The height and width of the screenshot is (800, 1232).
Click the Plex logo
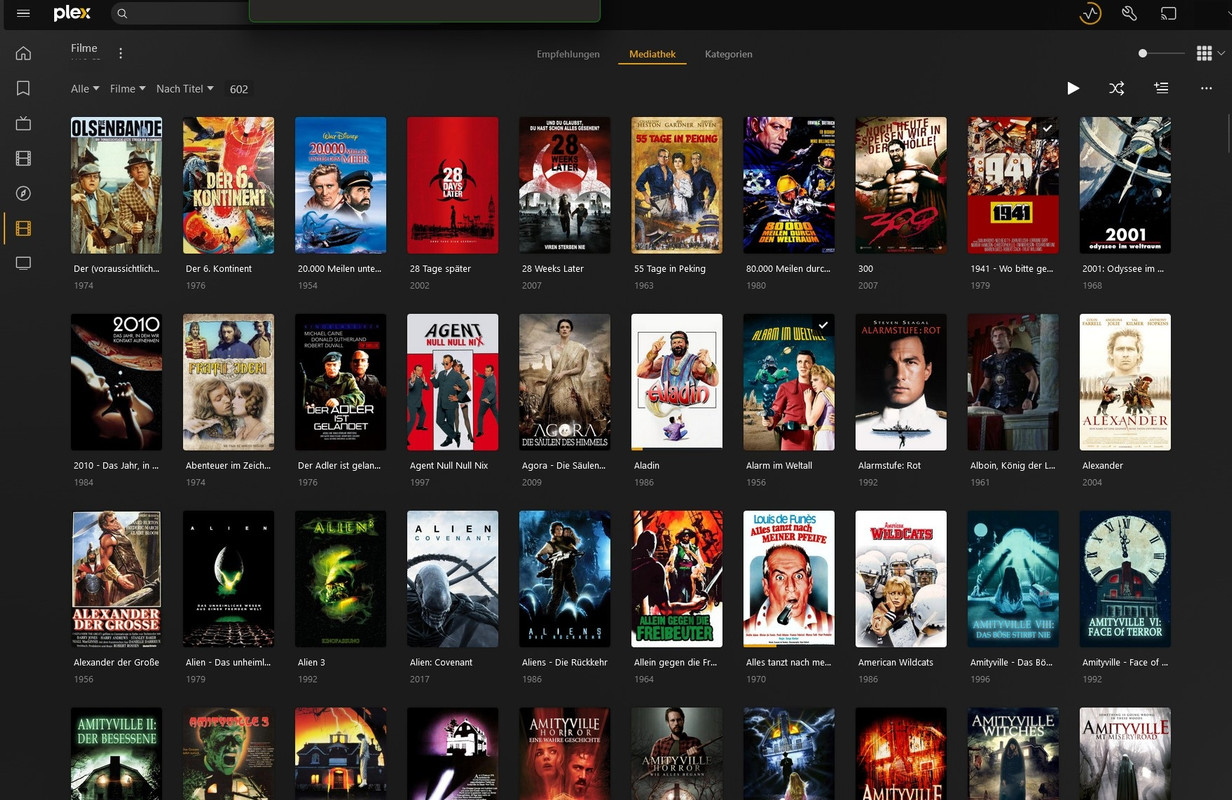click(x=72, y=13)
